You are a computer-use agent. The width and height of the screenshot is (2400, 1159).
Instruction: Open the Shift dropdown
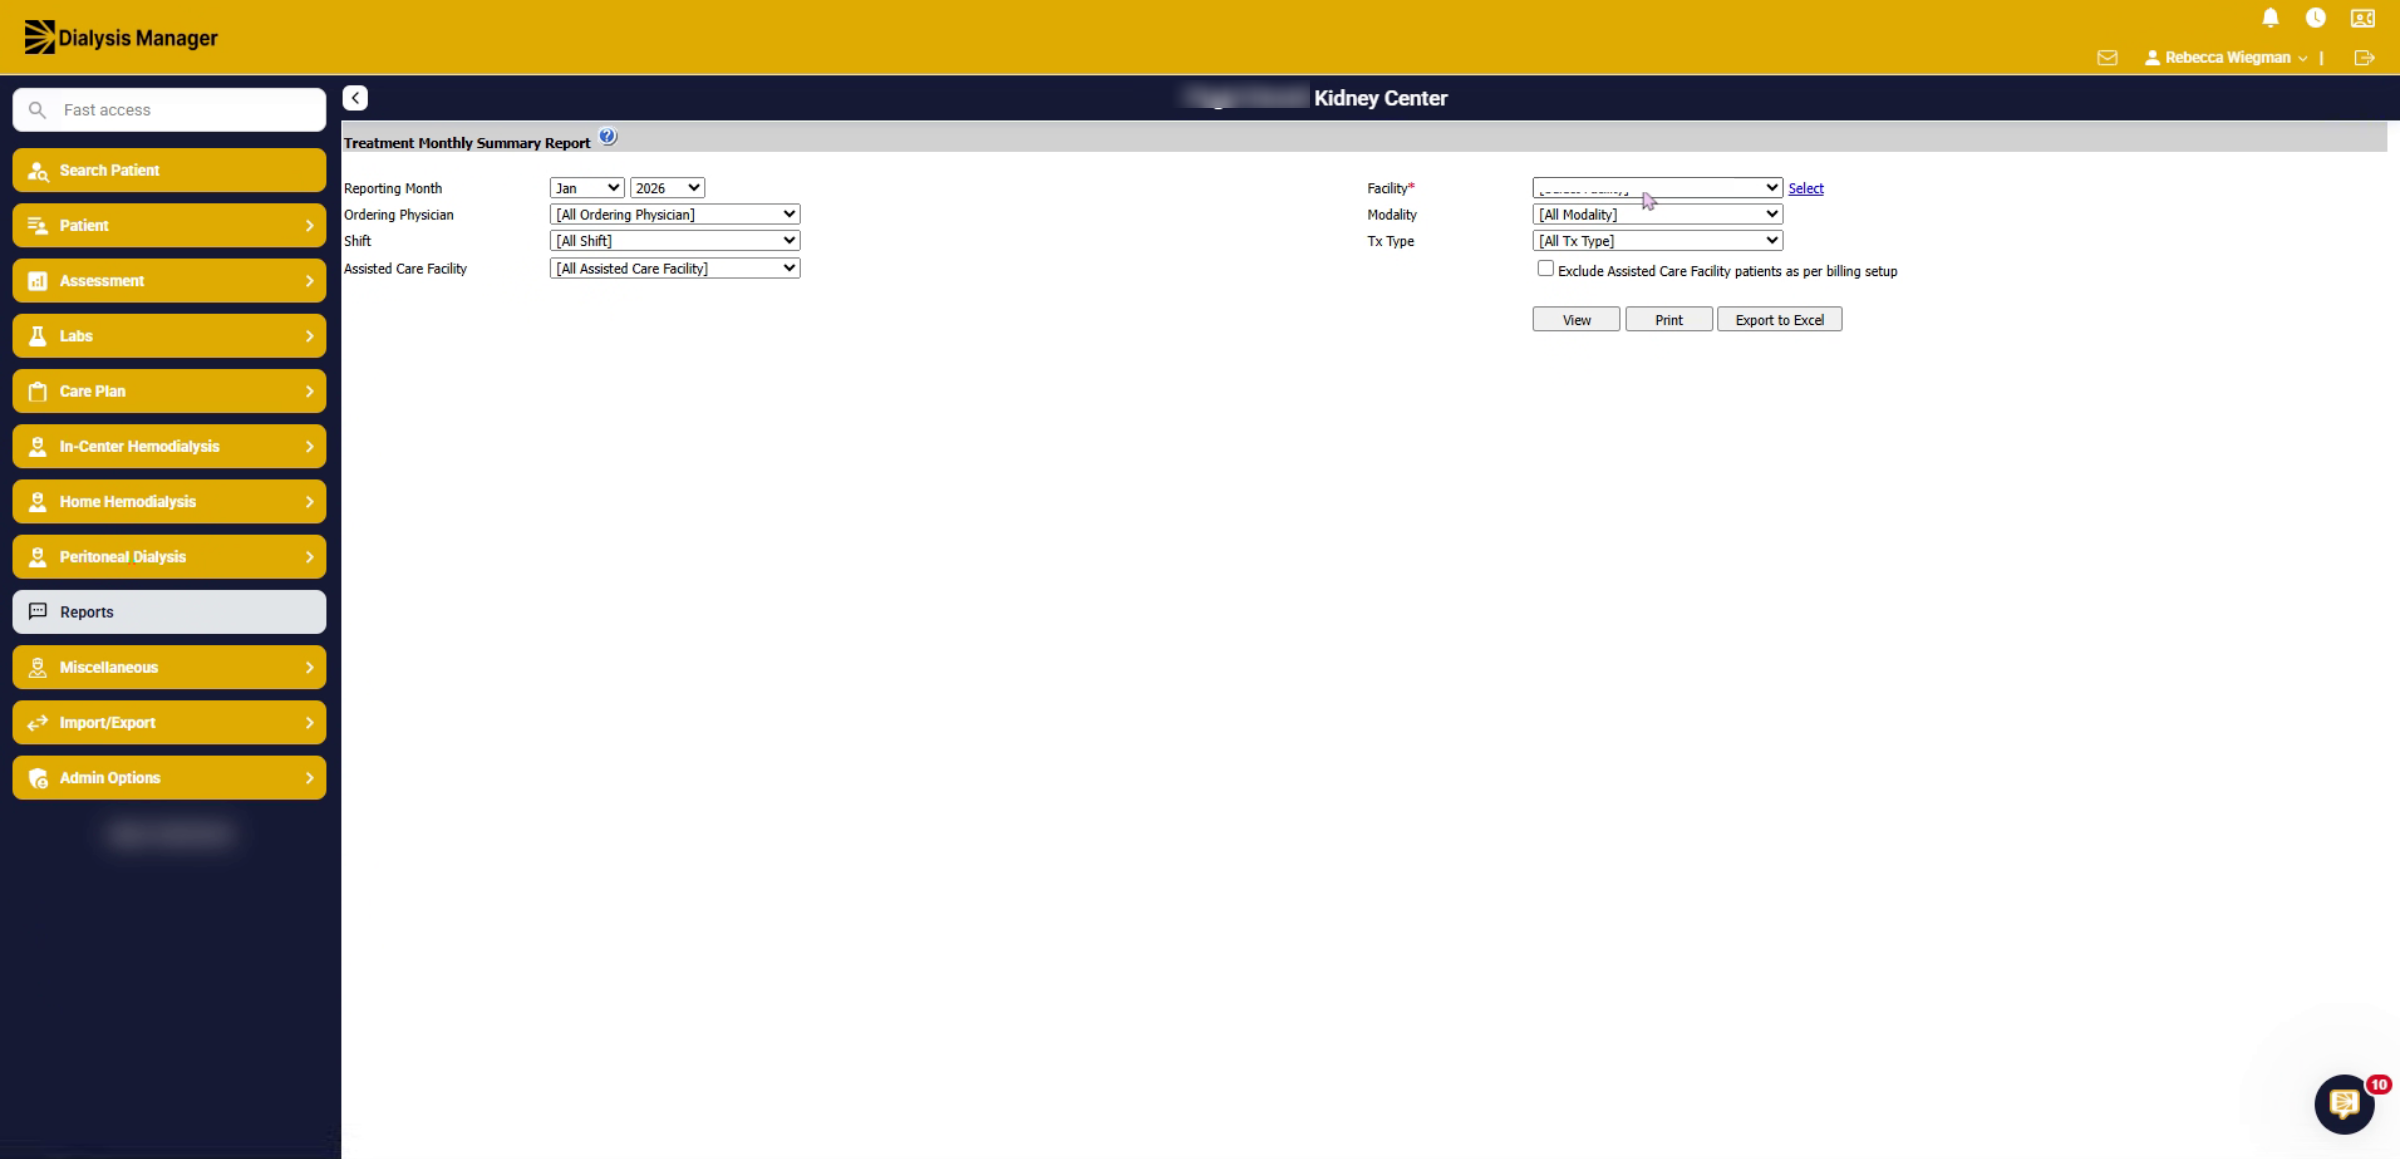point(675,240)
